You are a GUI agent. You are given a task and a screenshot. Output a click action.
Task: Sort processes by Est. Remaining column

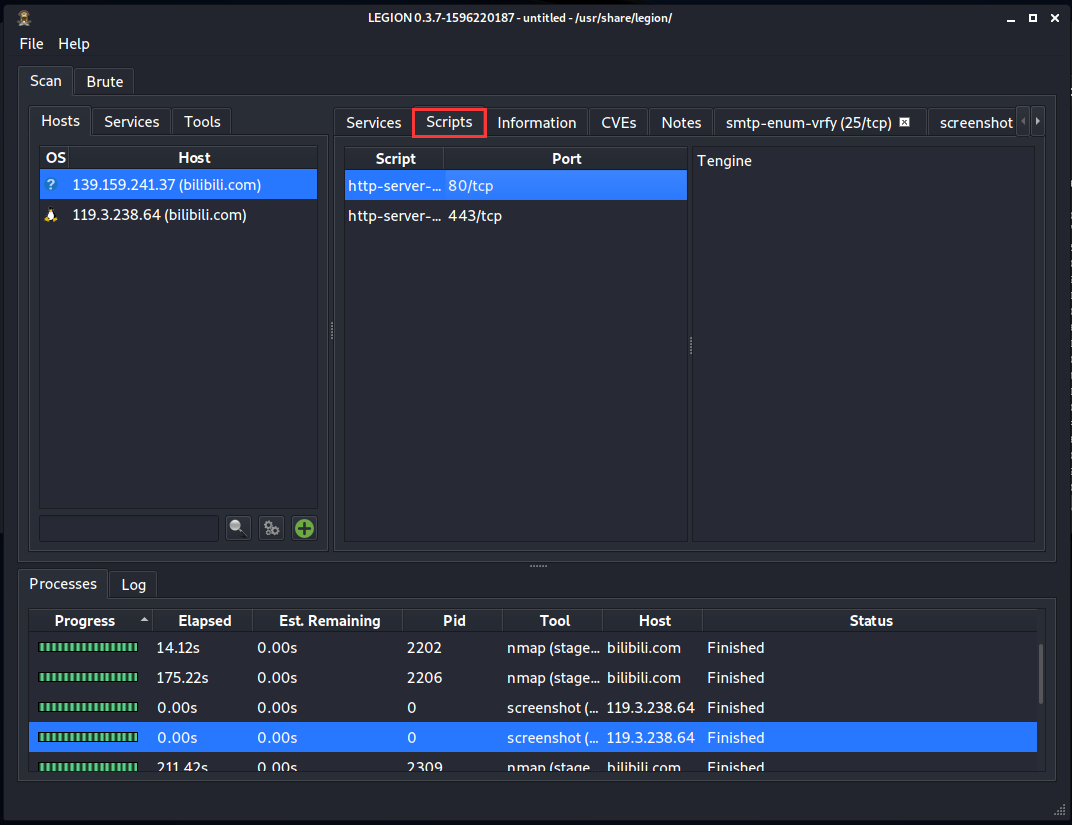pyautogui.click(x=329, y=621)
